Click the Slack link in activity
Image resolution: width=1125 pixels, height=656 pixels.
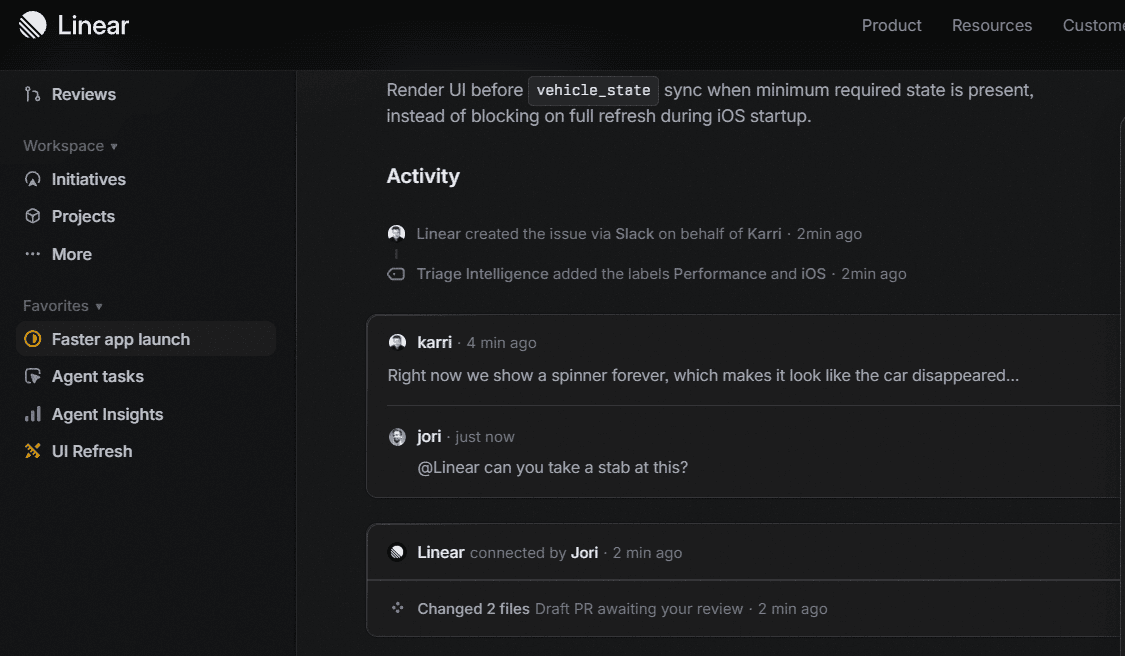634,234
